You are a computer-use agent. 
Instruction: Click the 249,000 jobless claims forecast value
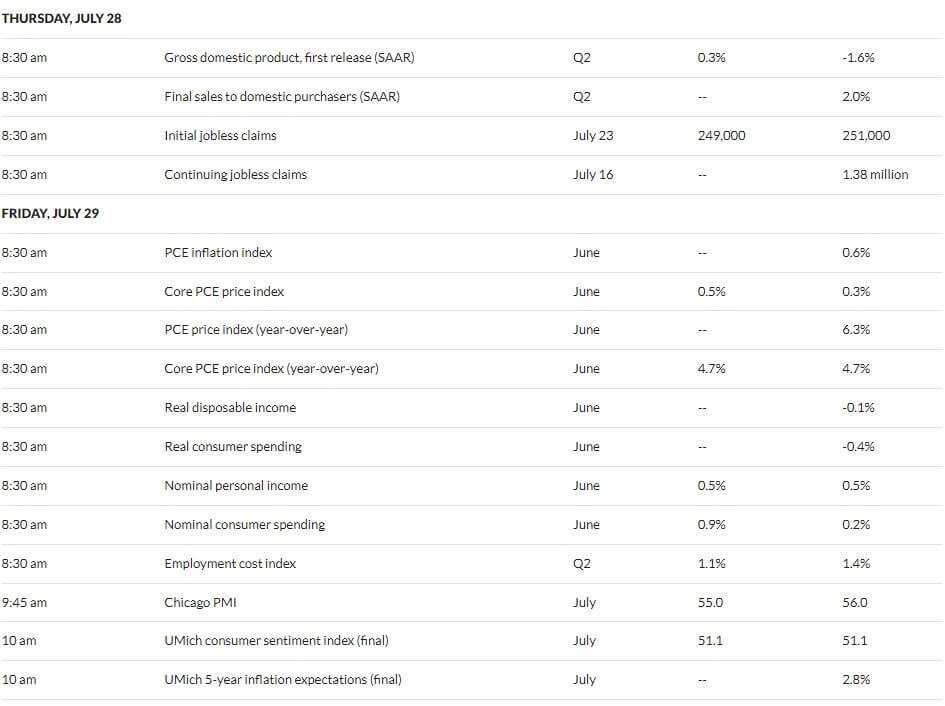tap(721, 136)
